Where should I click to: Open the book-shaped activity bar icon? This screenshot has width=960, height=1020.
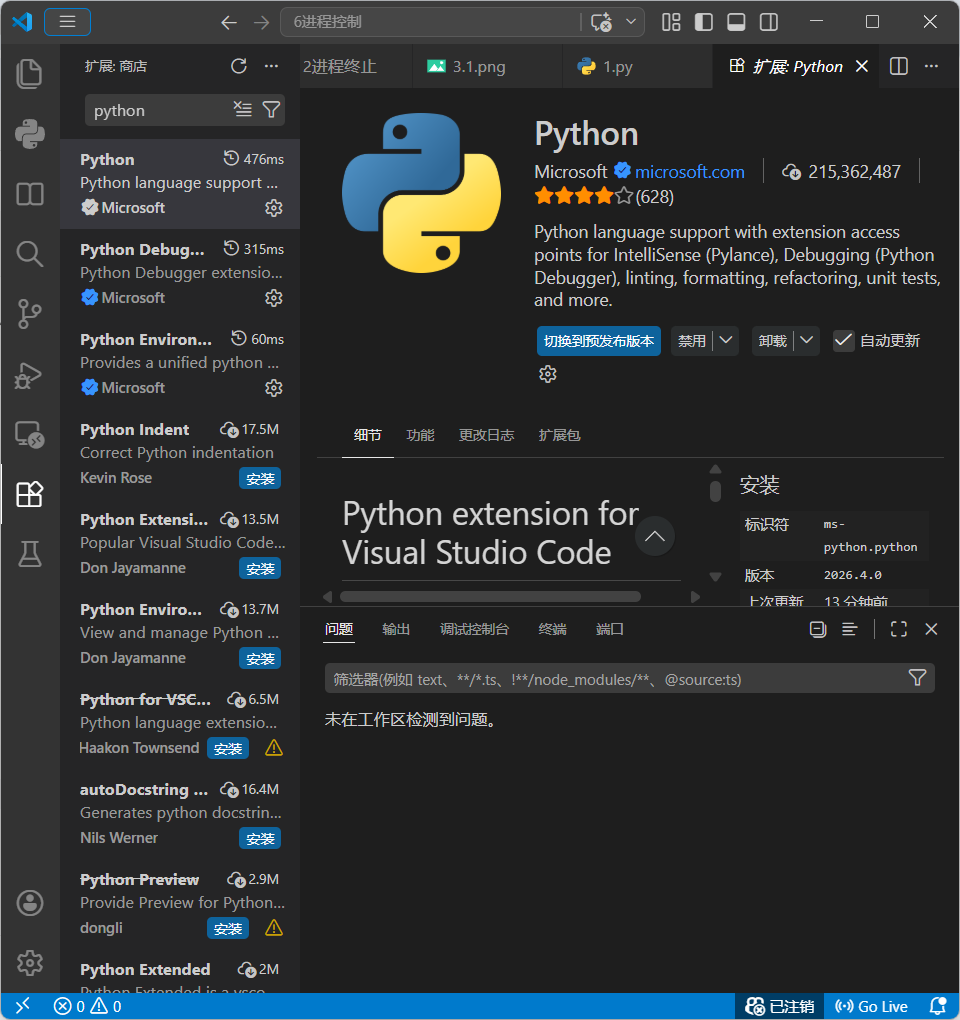click(29, 194)
